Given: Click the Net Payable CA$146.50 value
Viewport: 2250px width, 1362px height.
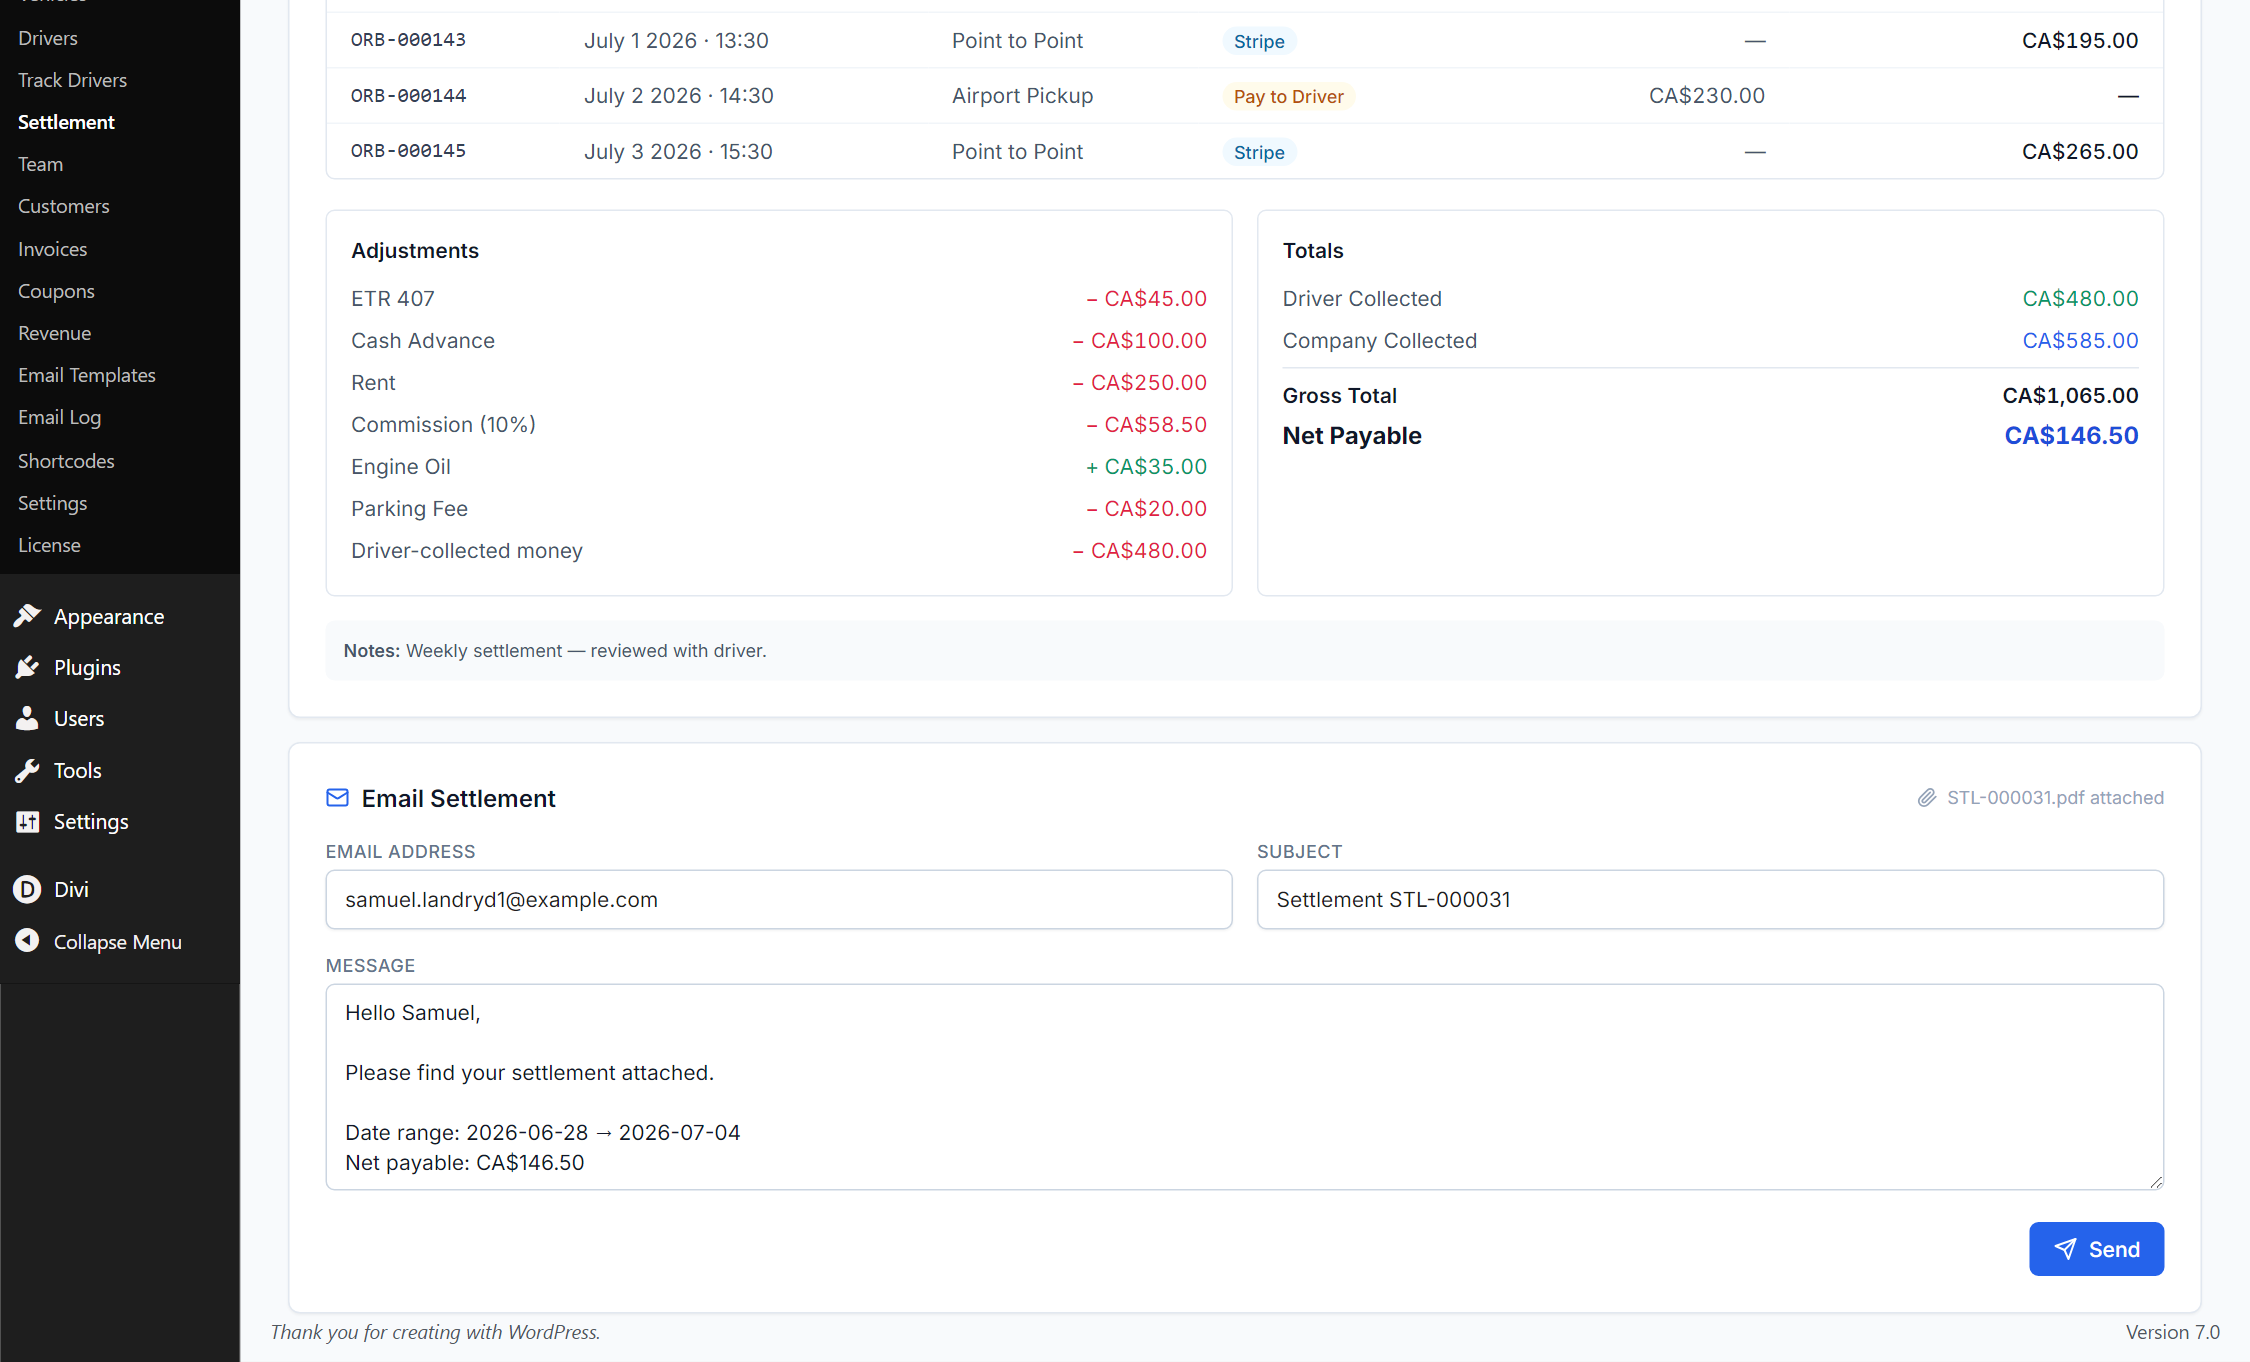Looking at the screenshot, I should pos(2071,436).
